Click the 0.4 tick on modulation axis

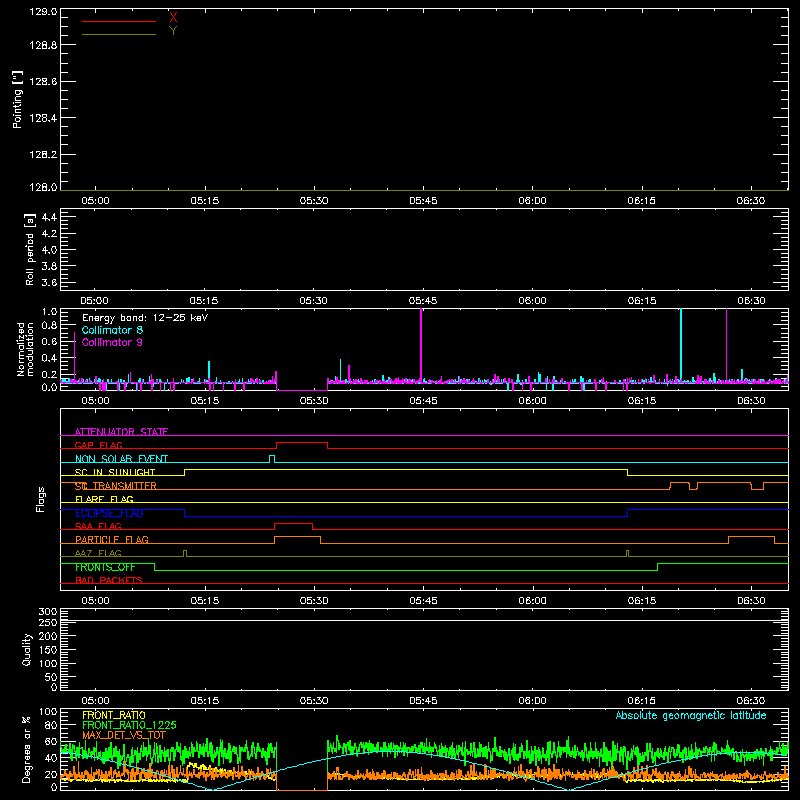tap(49, 358)
